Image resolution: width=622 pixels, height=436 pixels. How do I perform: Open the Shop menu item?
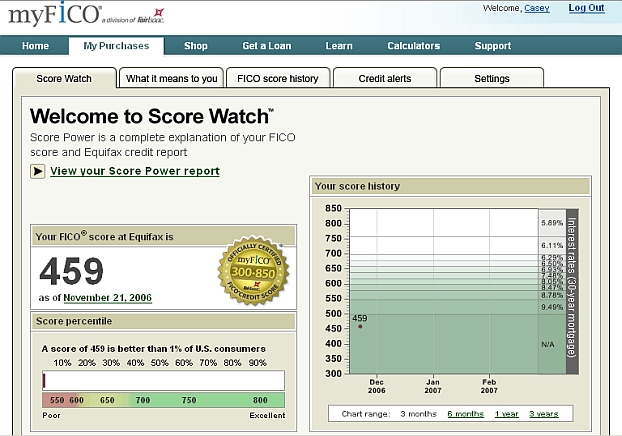pos(196,46)
